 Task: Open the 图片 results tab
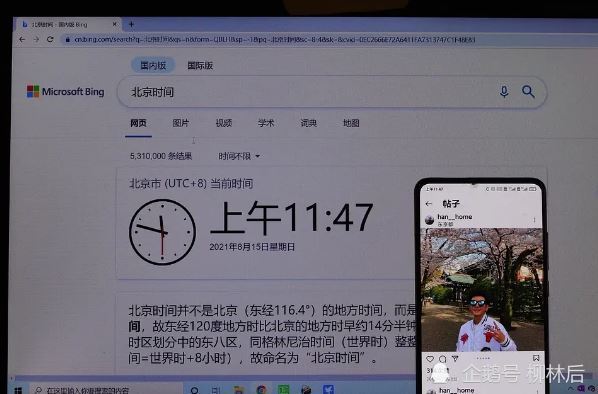coord(180,123)
